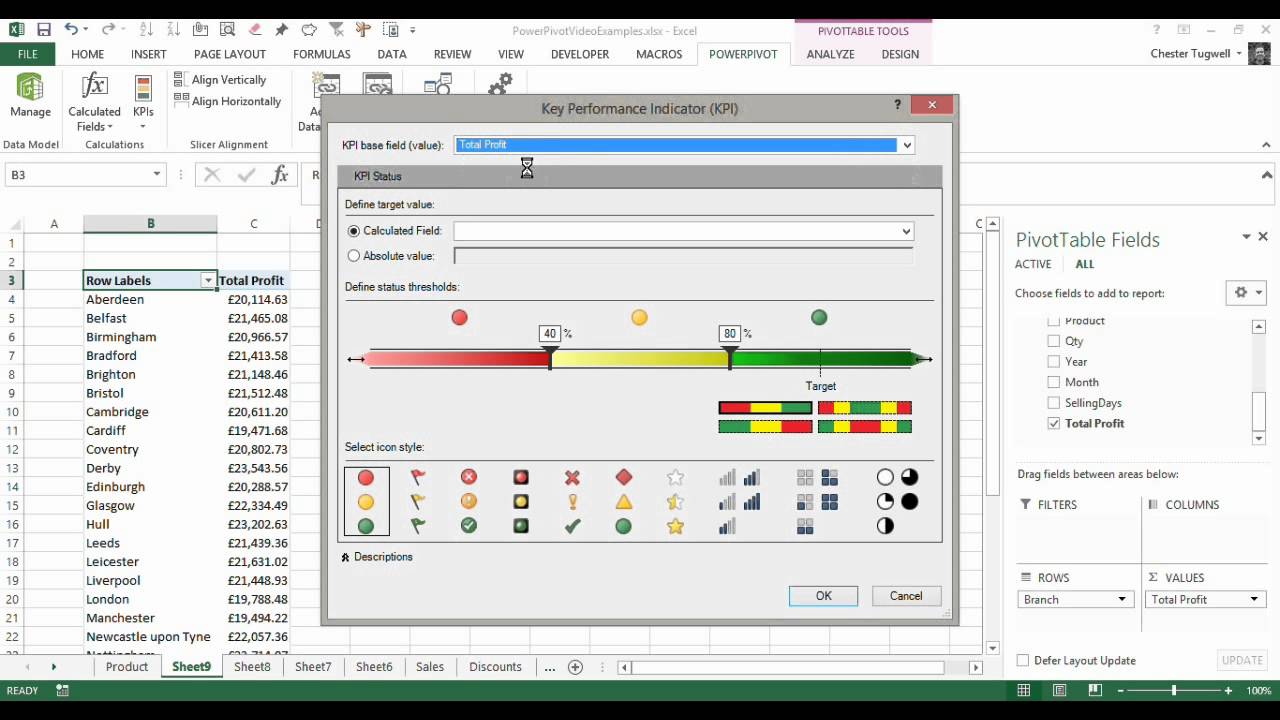Click the pushpin icon in quick access toolbar
This screenshot has height=720, width=1280.
click(x=282, y=30)
